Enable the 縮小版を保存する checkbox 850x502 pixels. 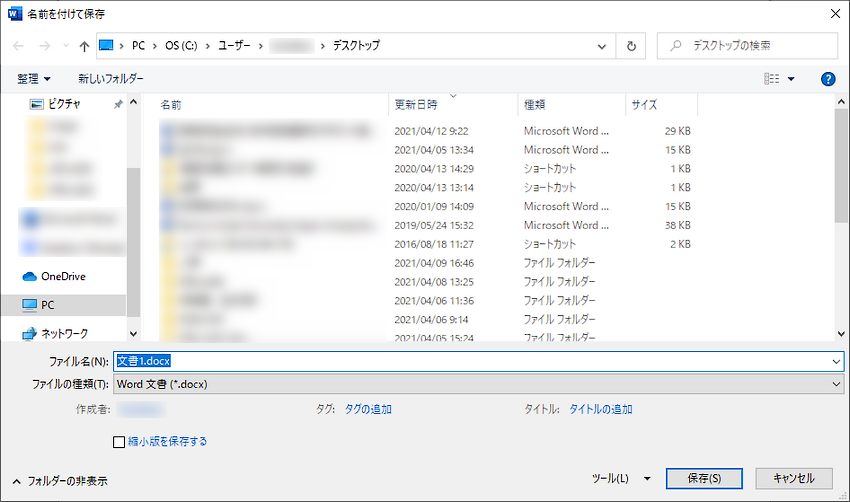(119, 441)
